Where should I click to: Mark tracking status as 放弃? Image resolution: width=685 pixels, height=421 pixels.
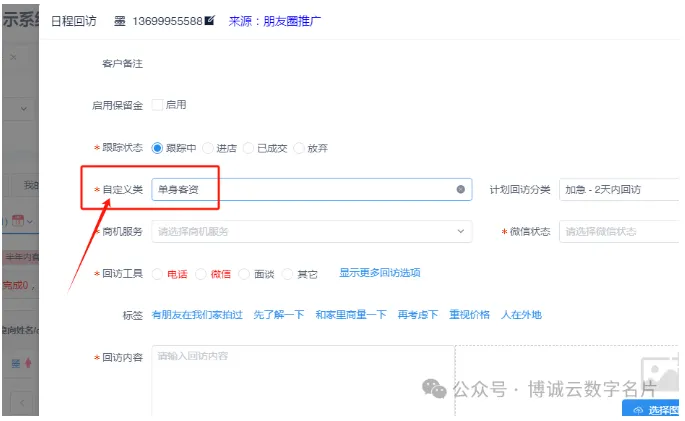click(298, 148)
